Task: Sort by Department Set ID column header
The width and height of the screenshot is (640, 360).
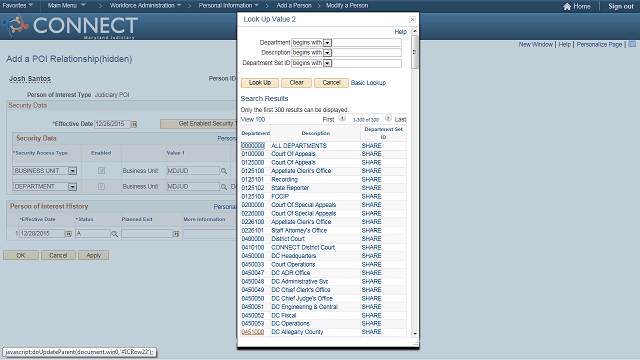Action: [x=383, y=133]
